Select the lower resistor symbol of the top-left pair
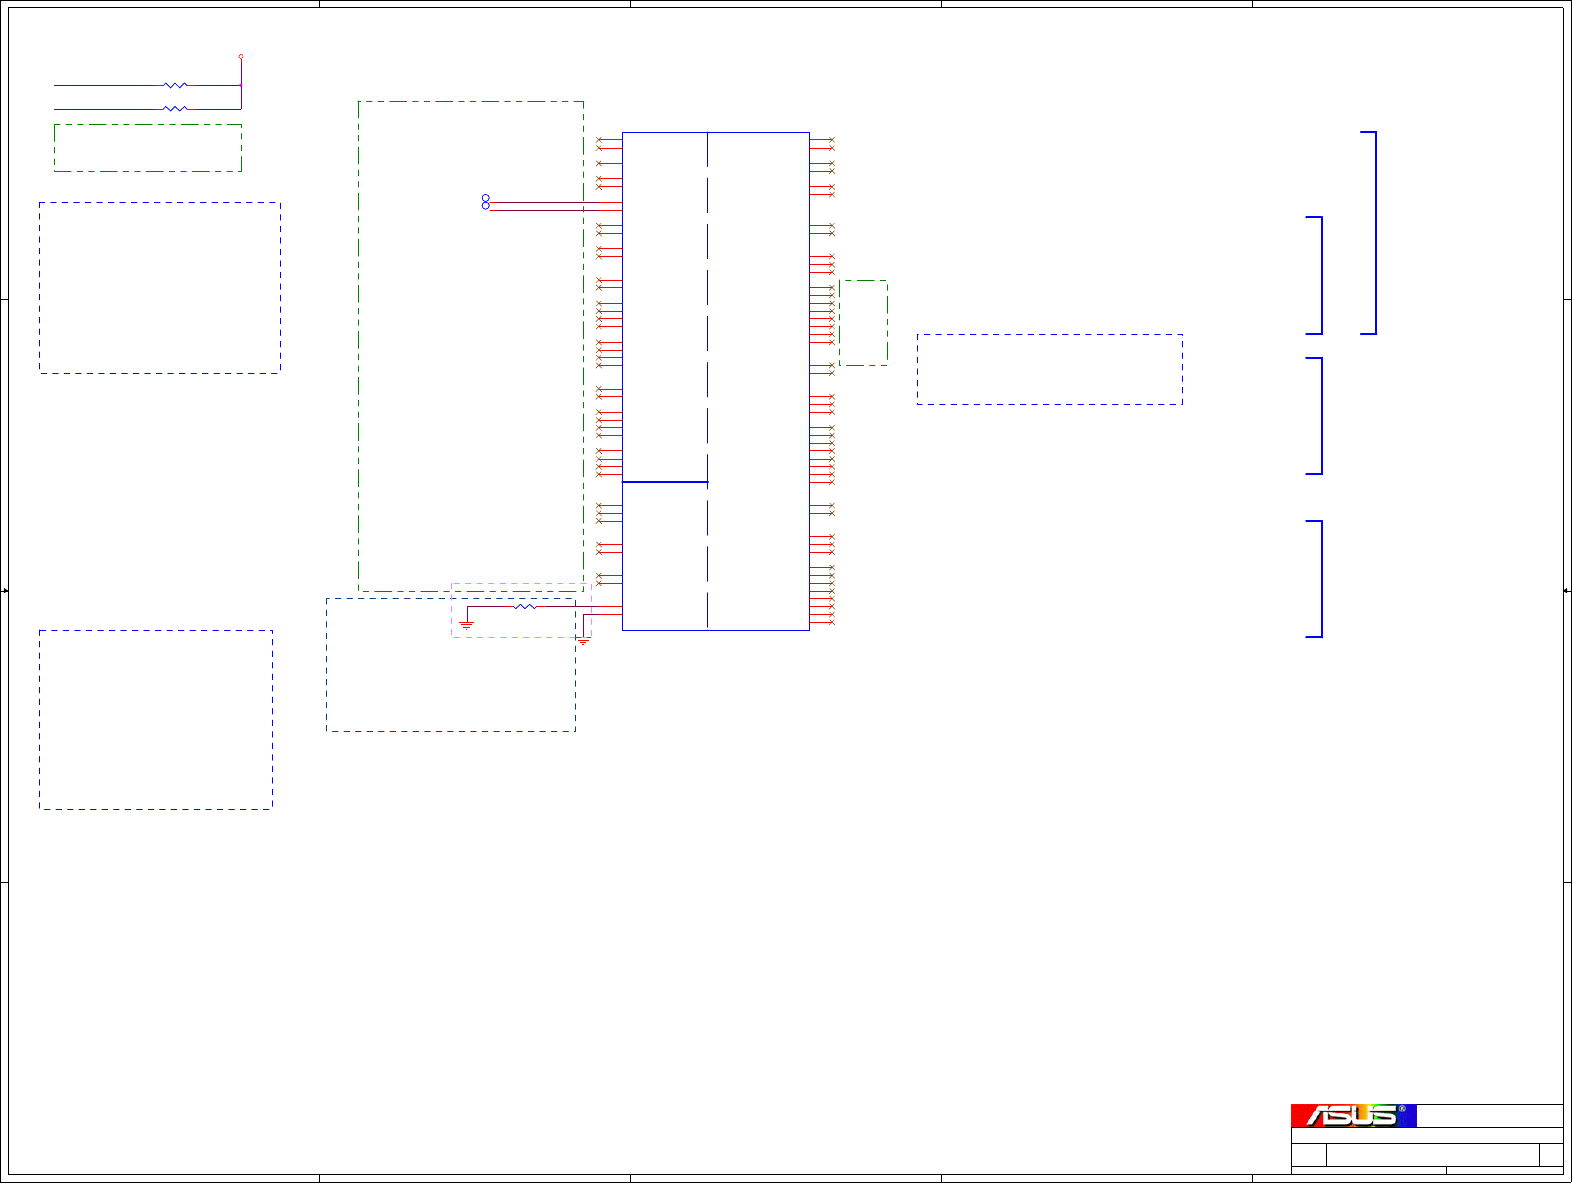Viewport: 1572px width, 1183px height. [175, 108]
